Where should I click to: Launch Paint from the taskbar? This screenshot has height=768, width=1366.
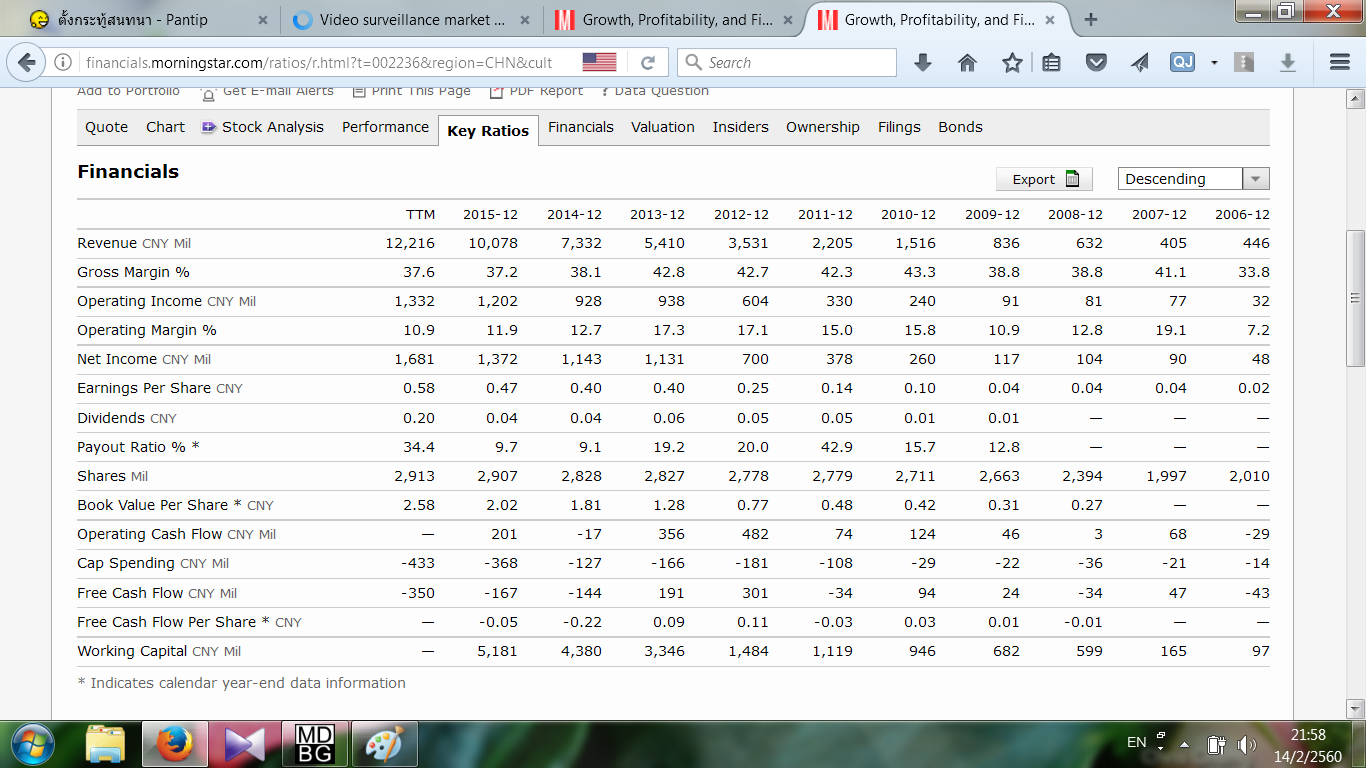[384, 745]
